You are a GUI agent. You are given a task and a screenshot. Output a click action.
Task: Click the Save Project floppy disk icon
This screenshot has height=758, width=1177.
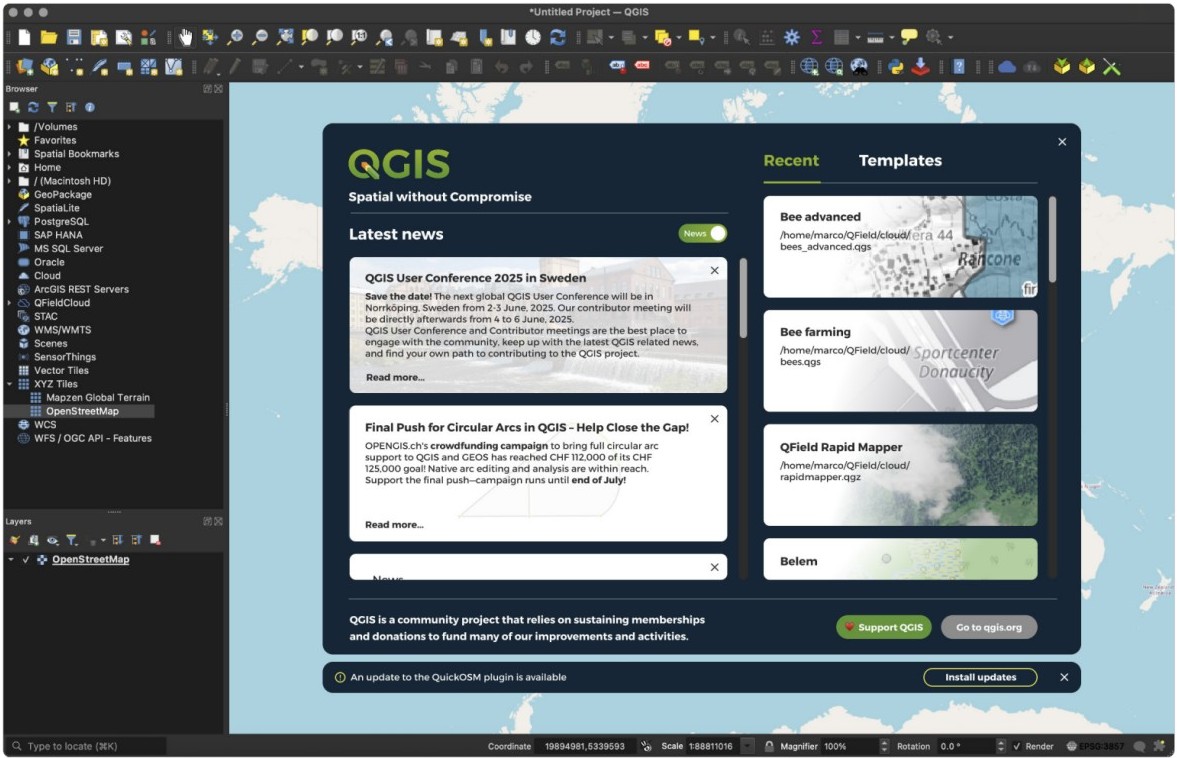point(74,37)
